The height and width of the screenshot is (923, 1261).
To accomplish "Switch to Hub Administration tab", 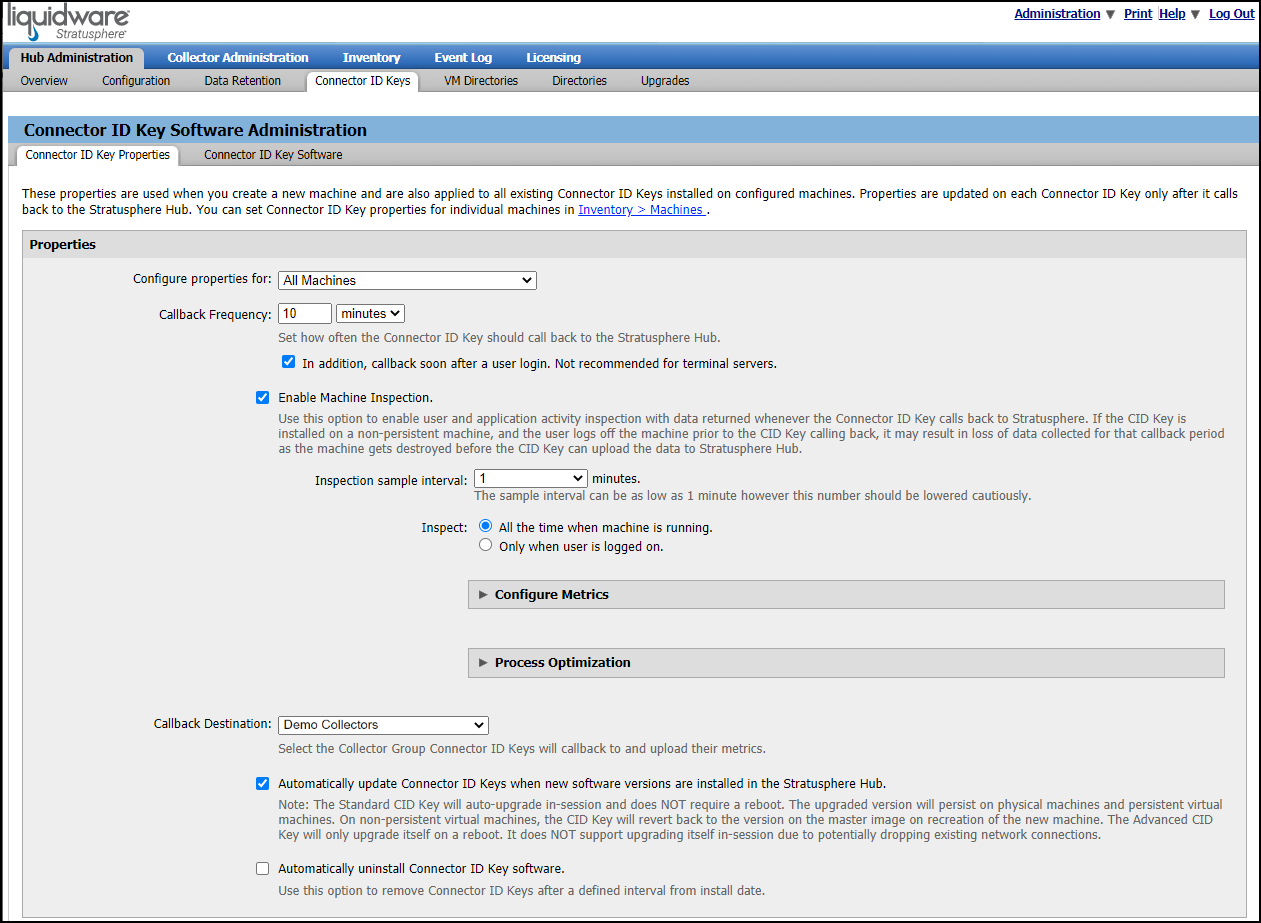I will tap(76, 58).
